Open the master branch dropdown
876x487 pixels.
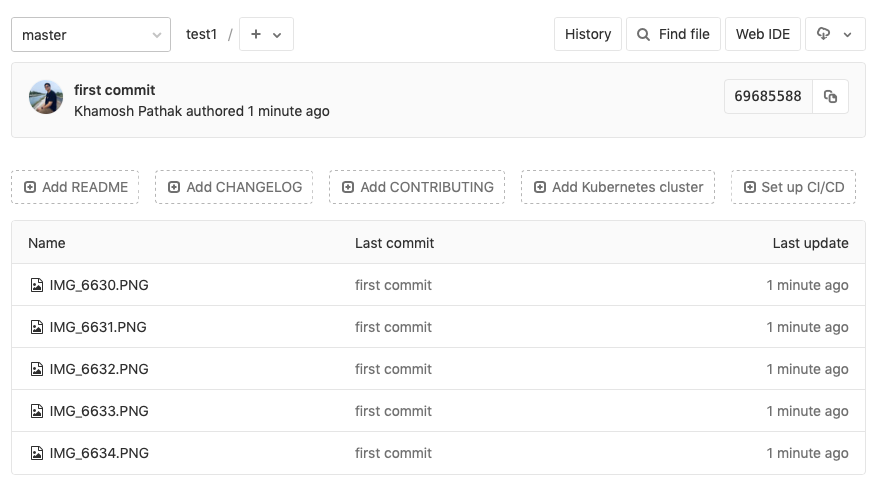coord(90,34)
